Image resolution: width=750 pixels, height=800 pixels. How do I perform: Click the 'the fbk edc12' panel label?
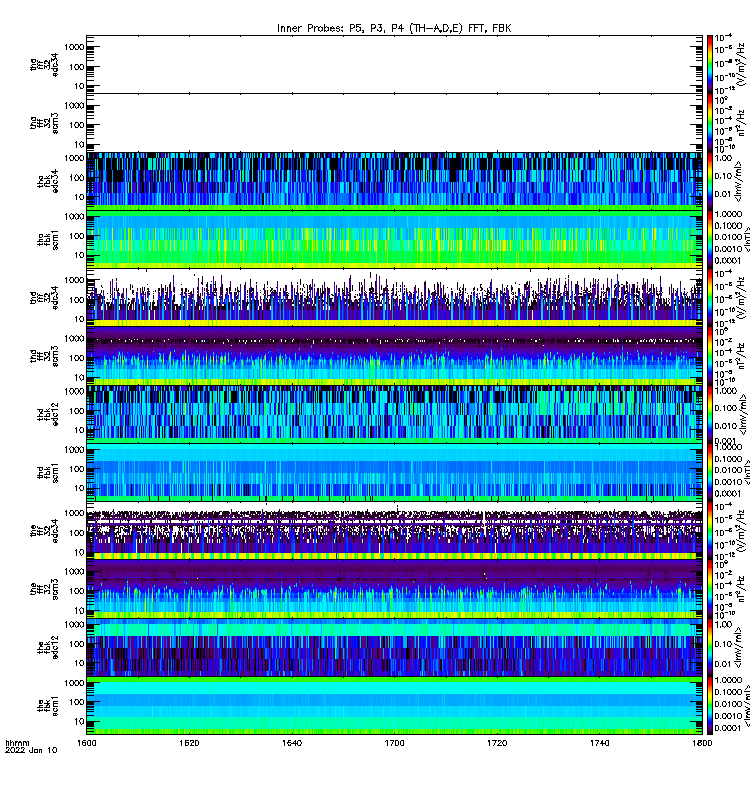tap(47, 647)
